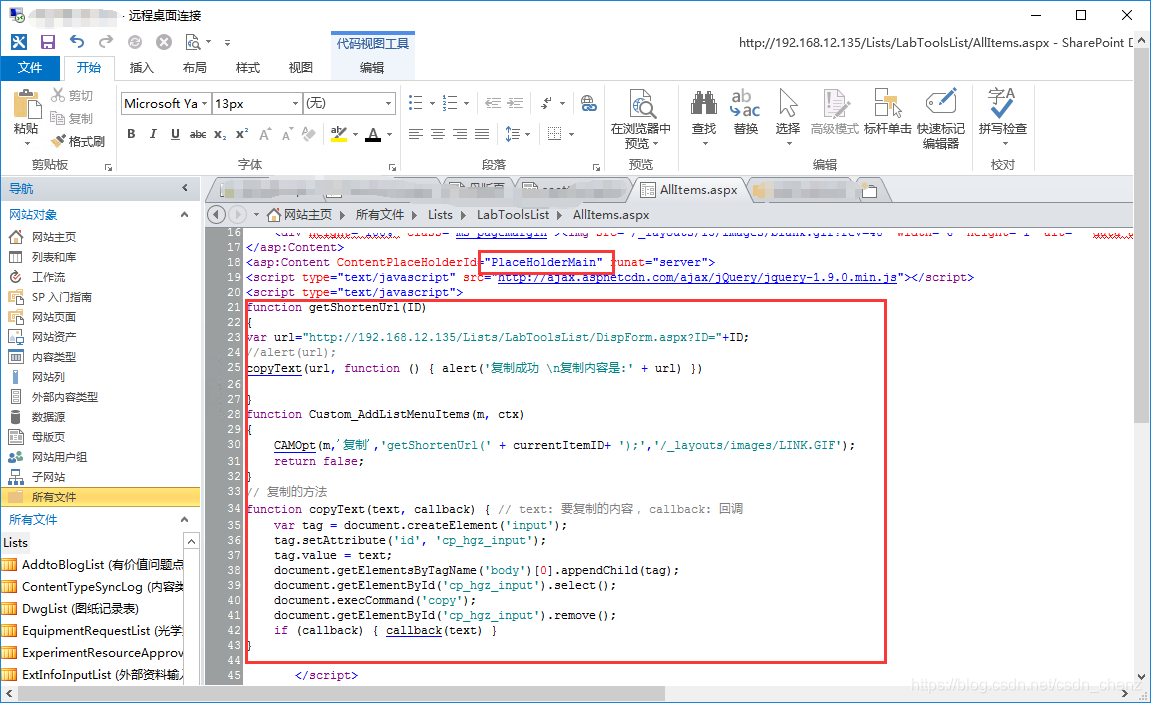Screen dimensions: 1151x703
Task: Switch to the View (视图) ribbon tab
Action: coord(300,68)
